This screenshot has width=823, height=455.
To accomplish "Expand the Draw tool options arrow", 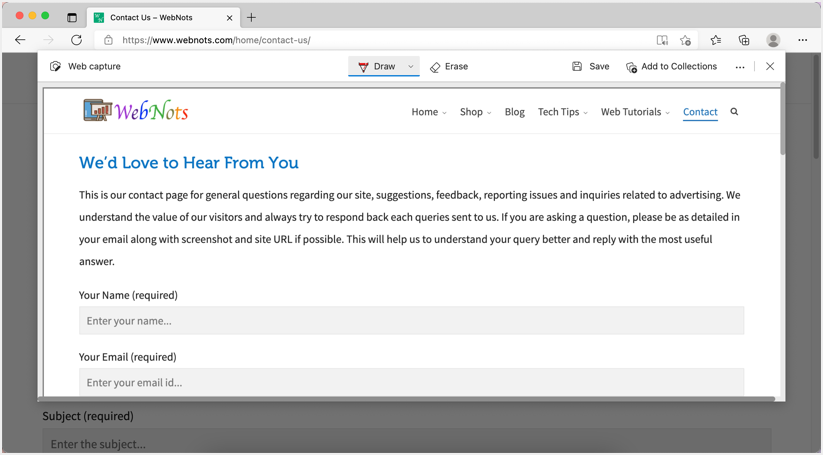I will click(411, 67).
